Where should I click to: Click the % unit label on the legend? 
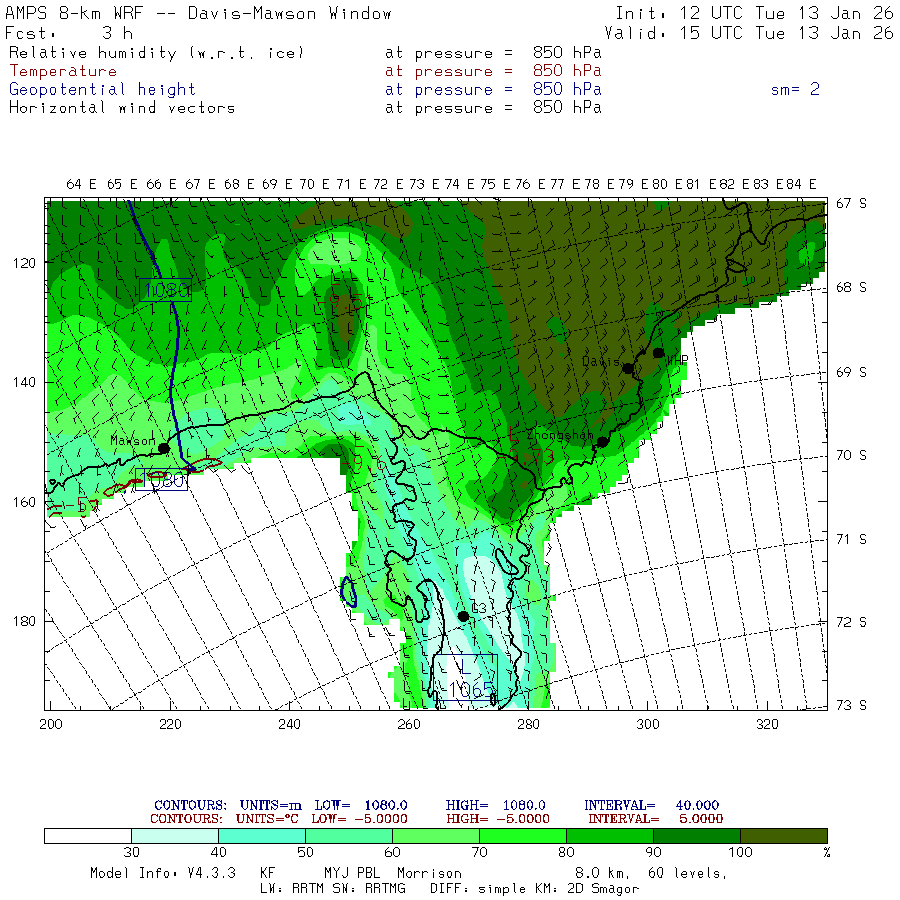(827, 852)
